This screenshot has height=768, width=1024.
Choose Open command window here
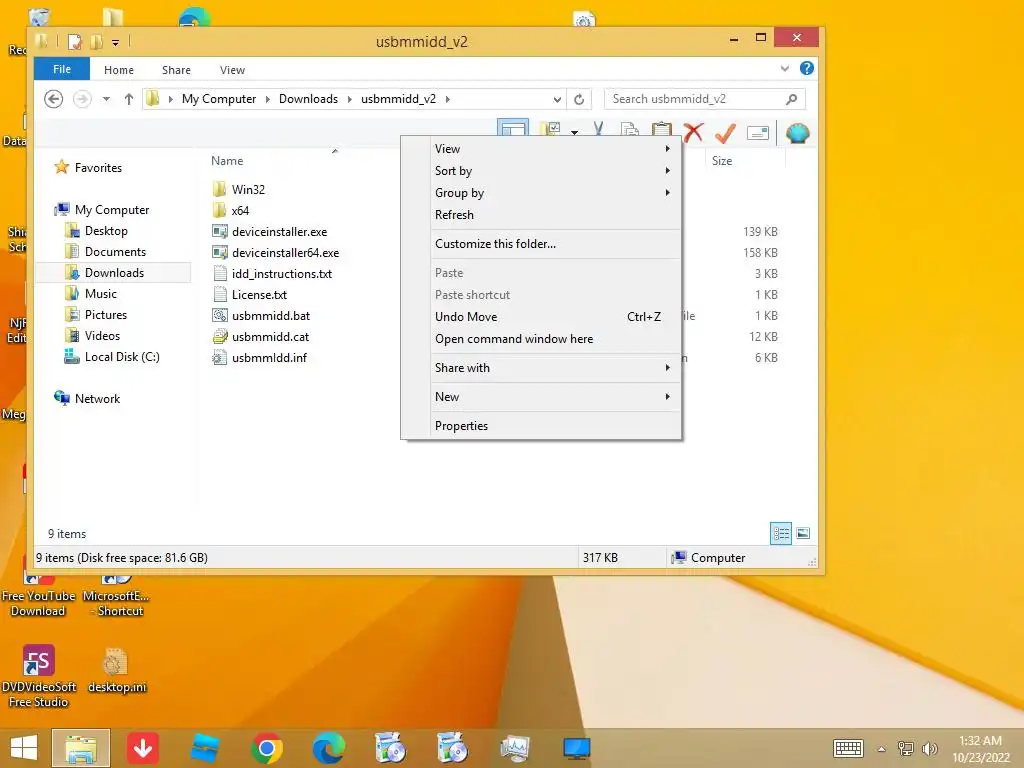pos(554,339)
